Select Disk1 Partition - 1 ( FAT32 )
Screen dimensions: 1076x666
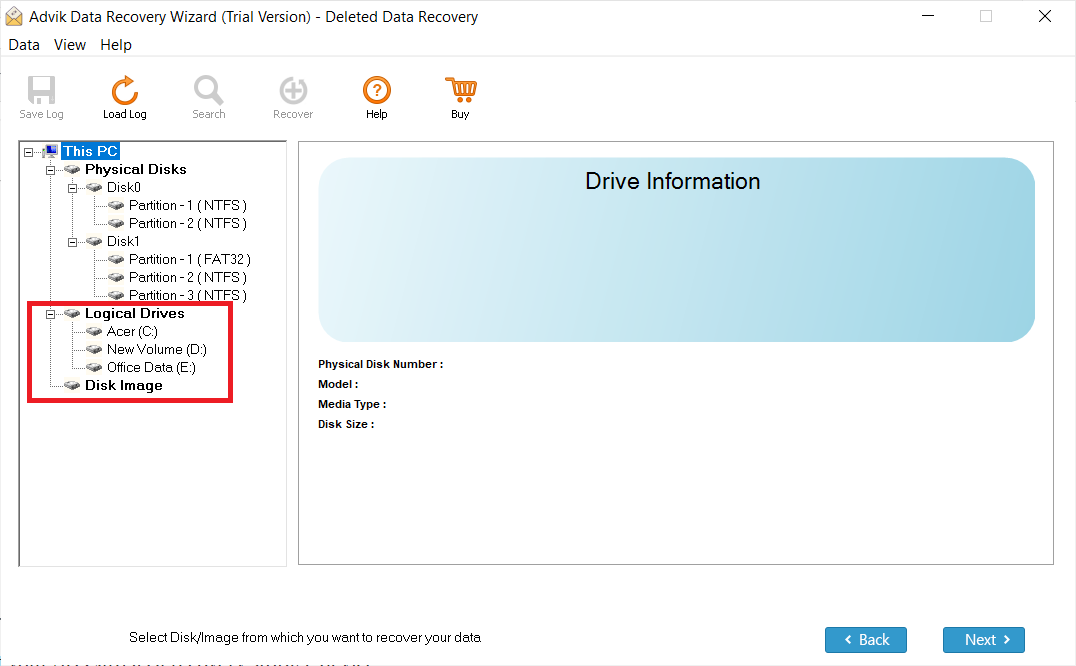pos(189,259)
